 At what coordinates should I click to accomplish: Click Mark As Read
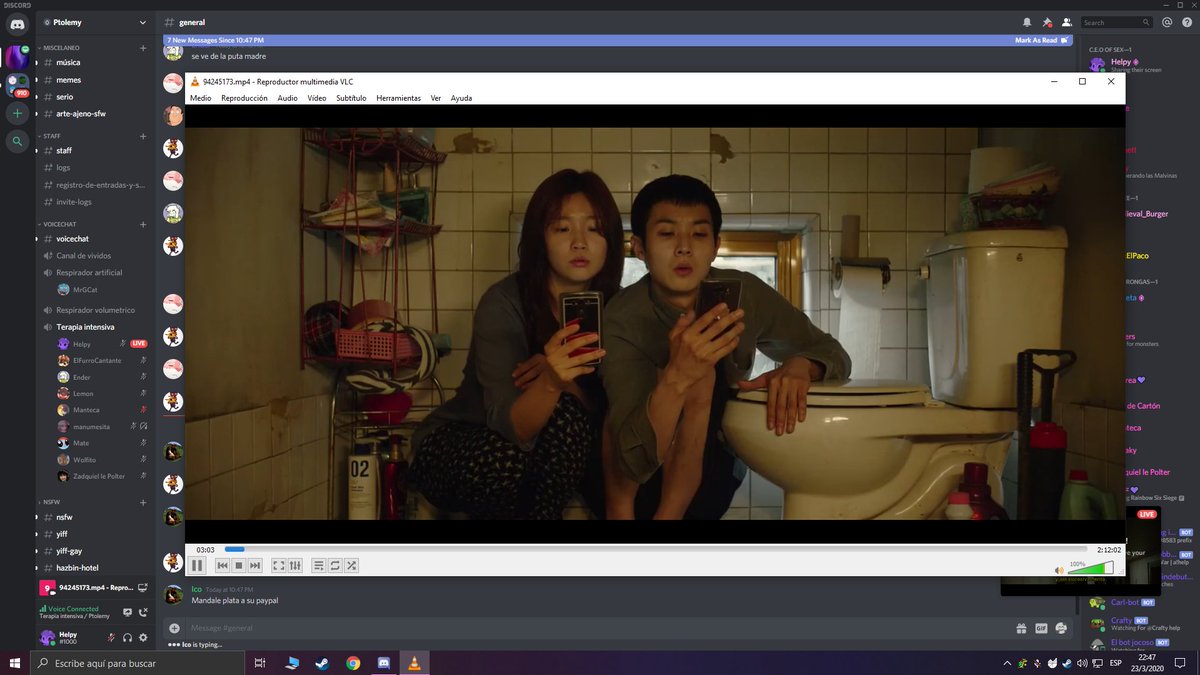point(1041,40)
